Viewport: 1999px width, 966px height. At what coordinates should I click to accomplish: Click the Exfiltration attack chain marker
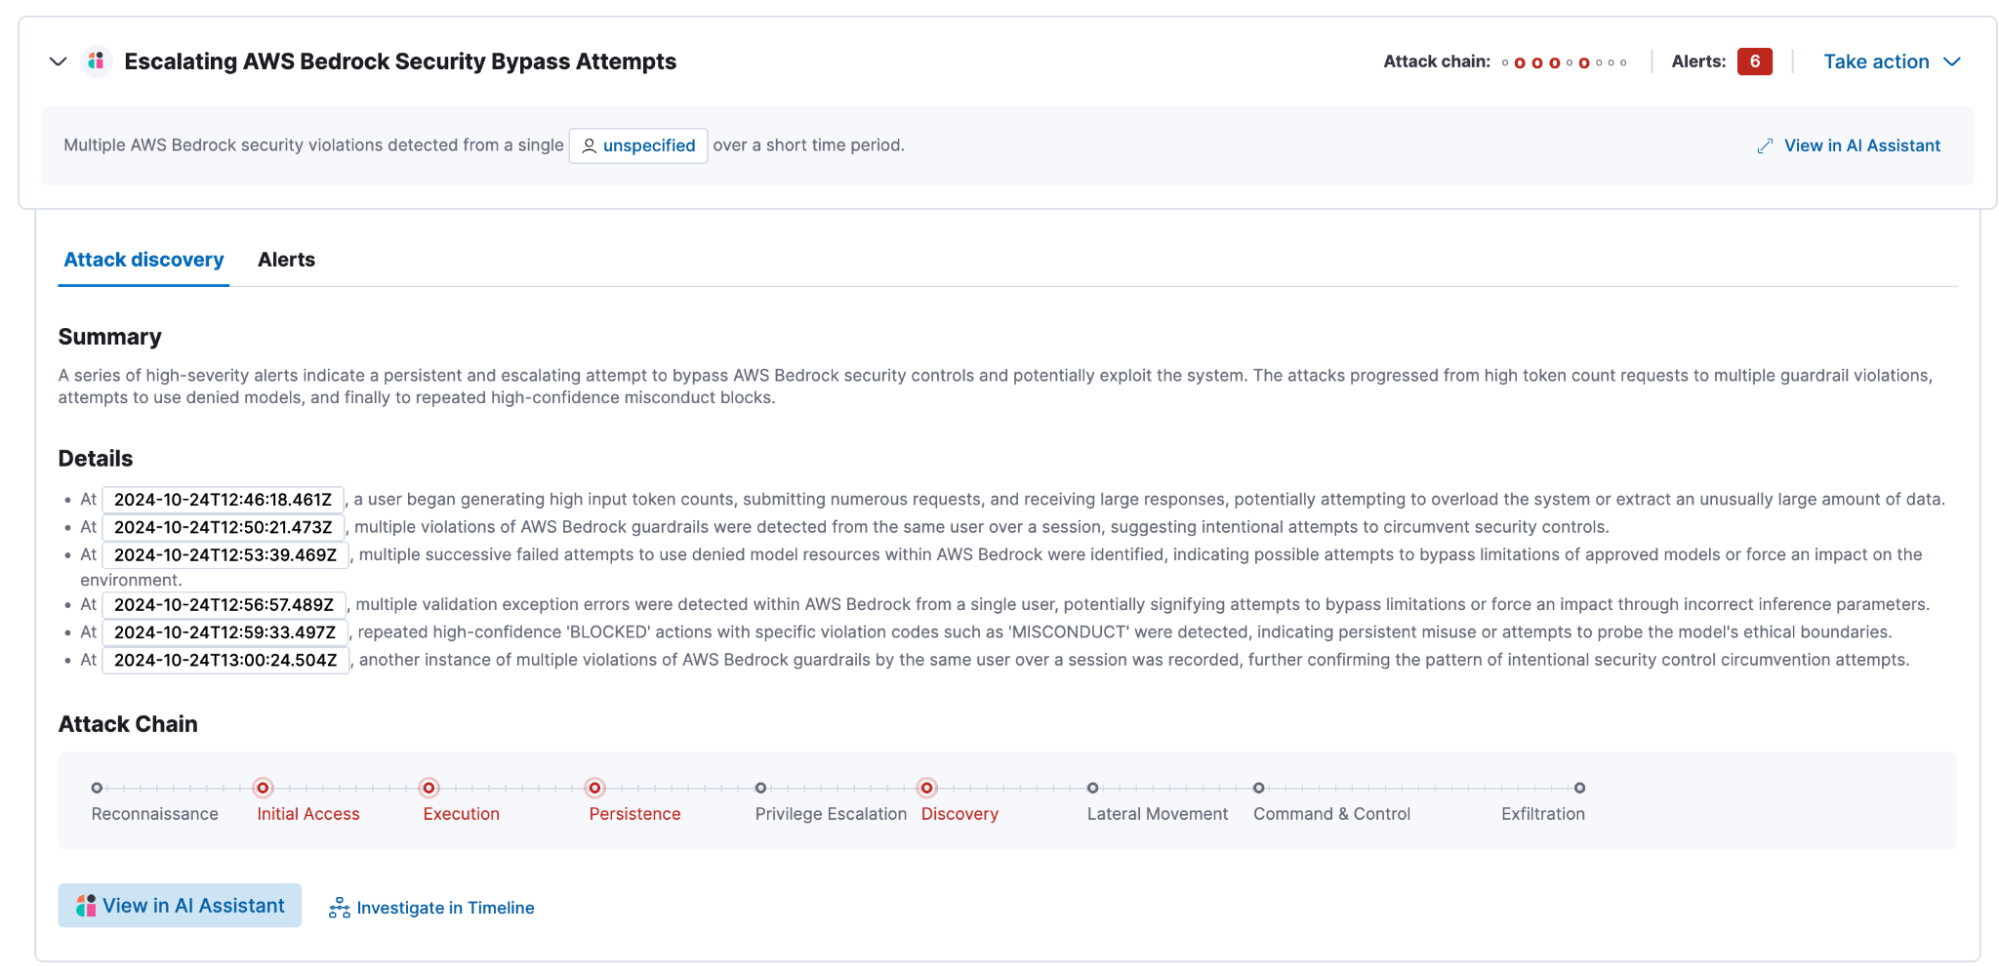click(1579, 788)
